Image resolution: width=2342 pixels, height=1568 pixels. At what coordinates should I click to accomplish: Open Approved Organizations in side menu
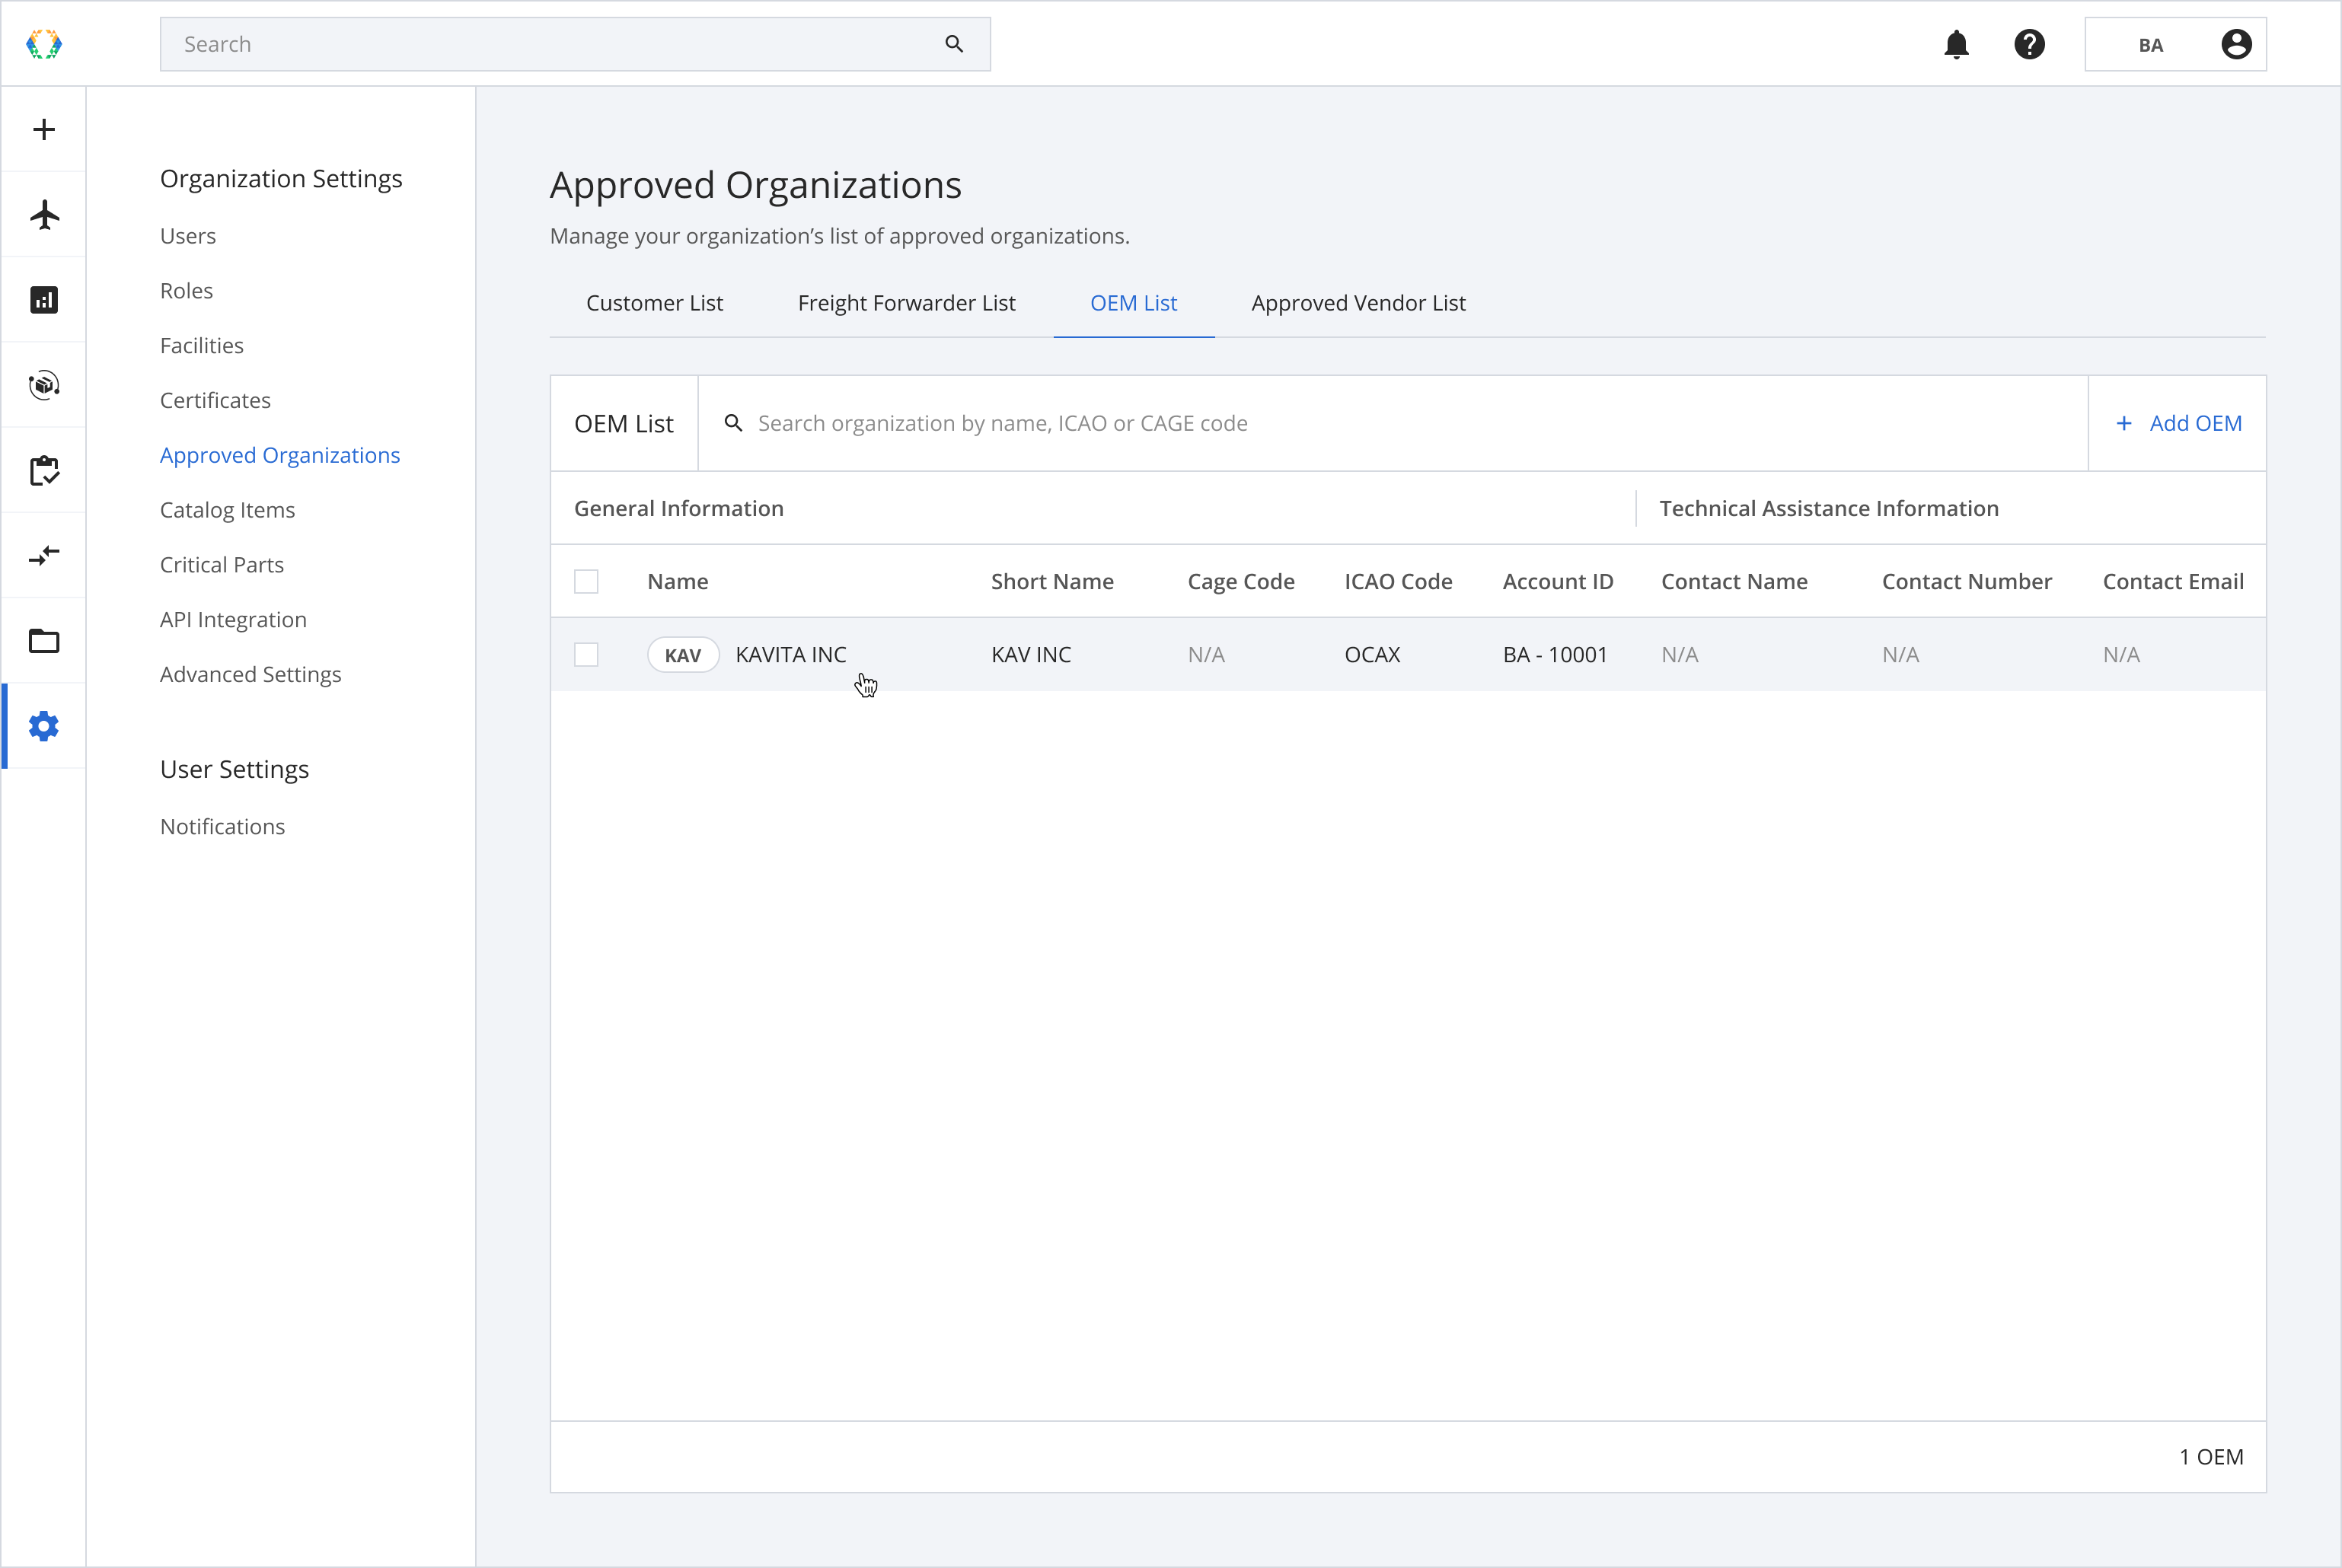coord(280,455)
